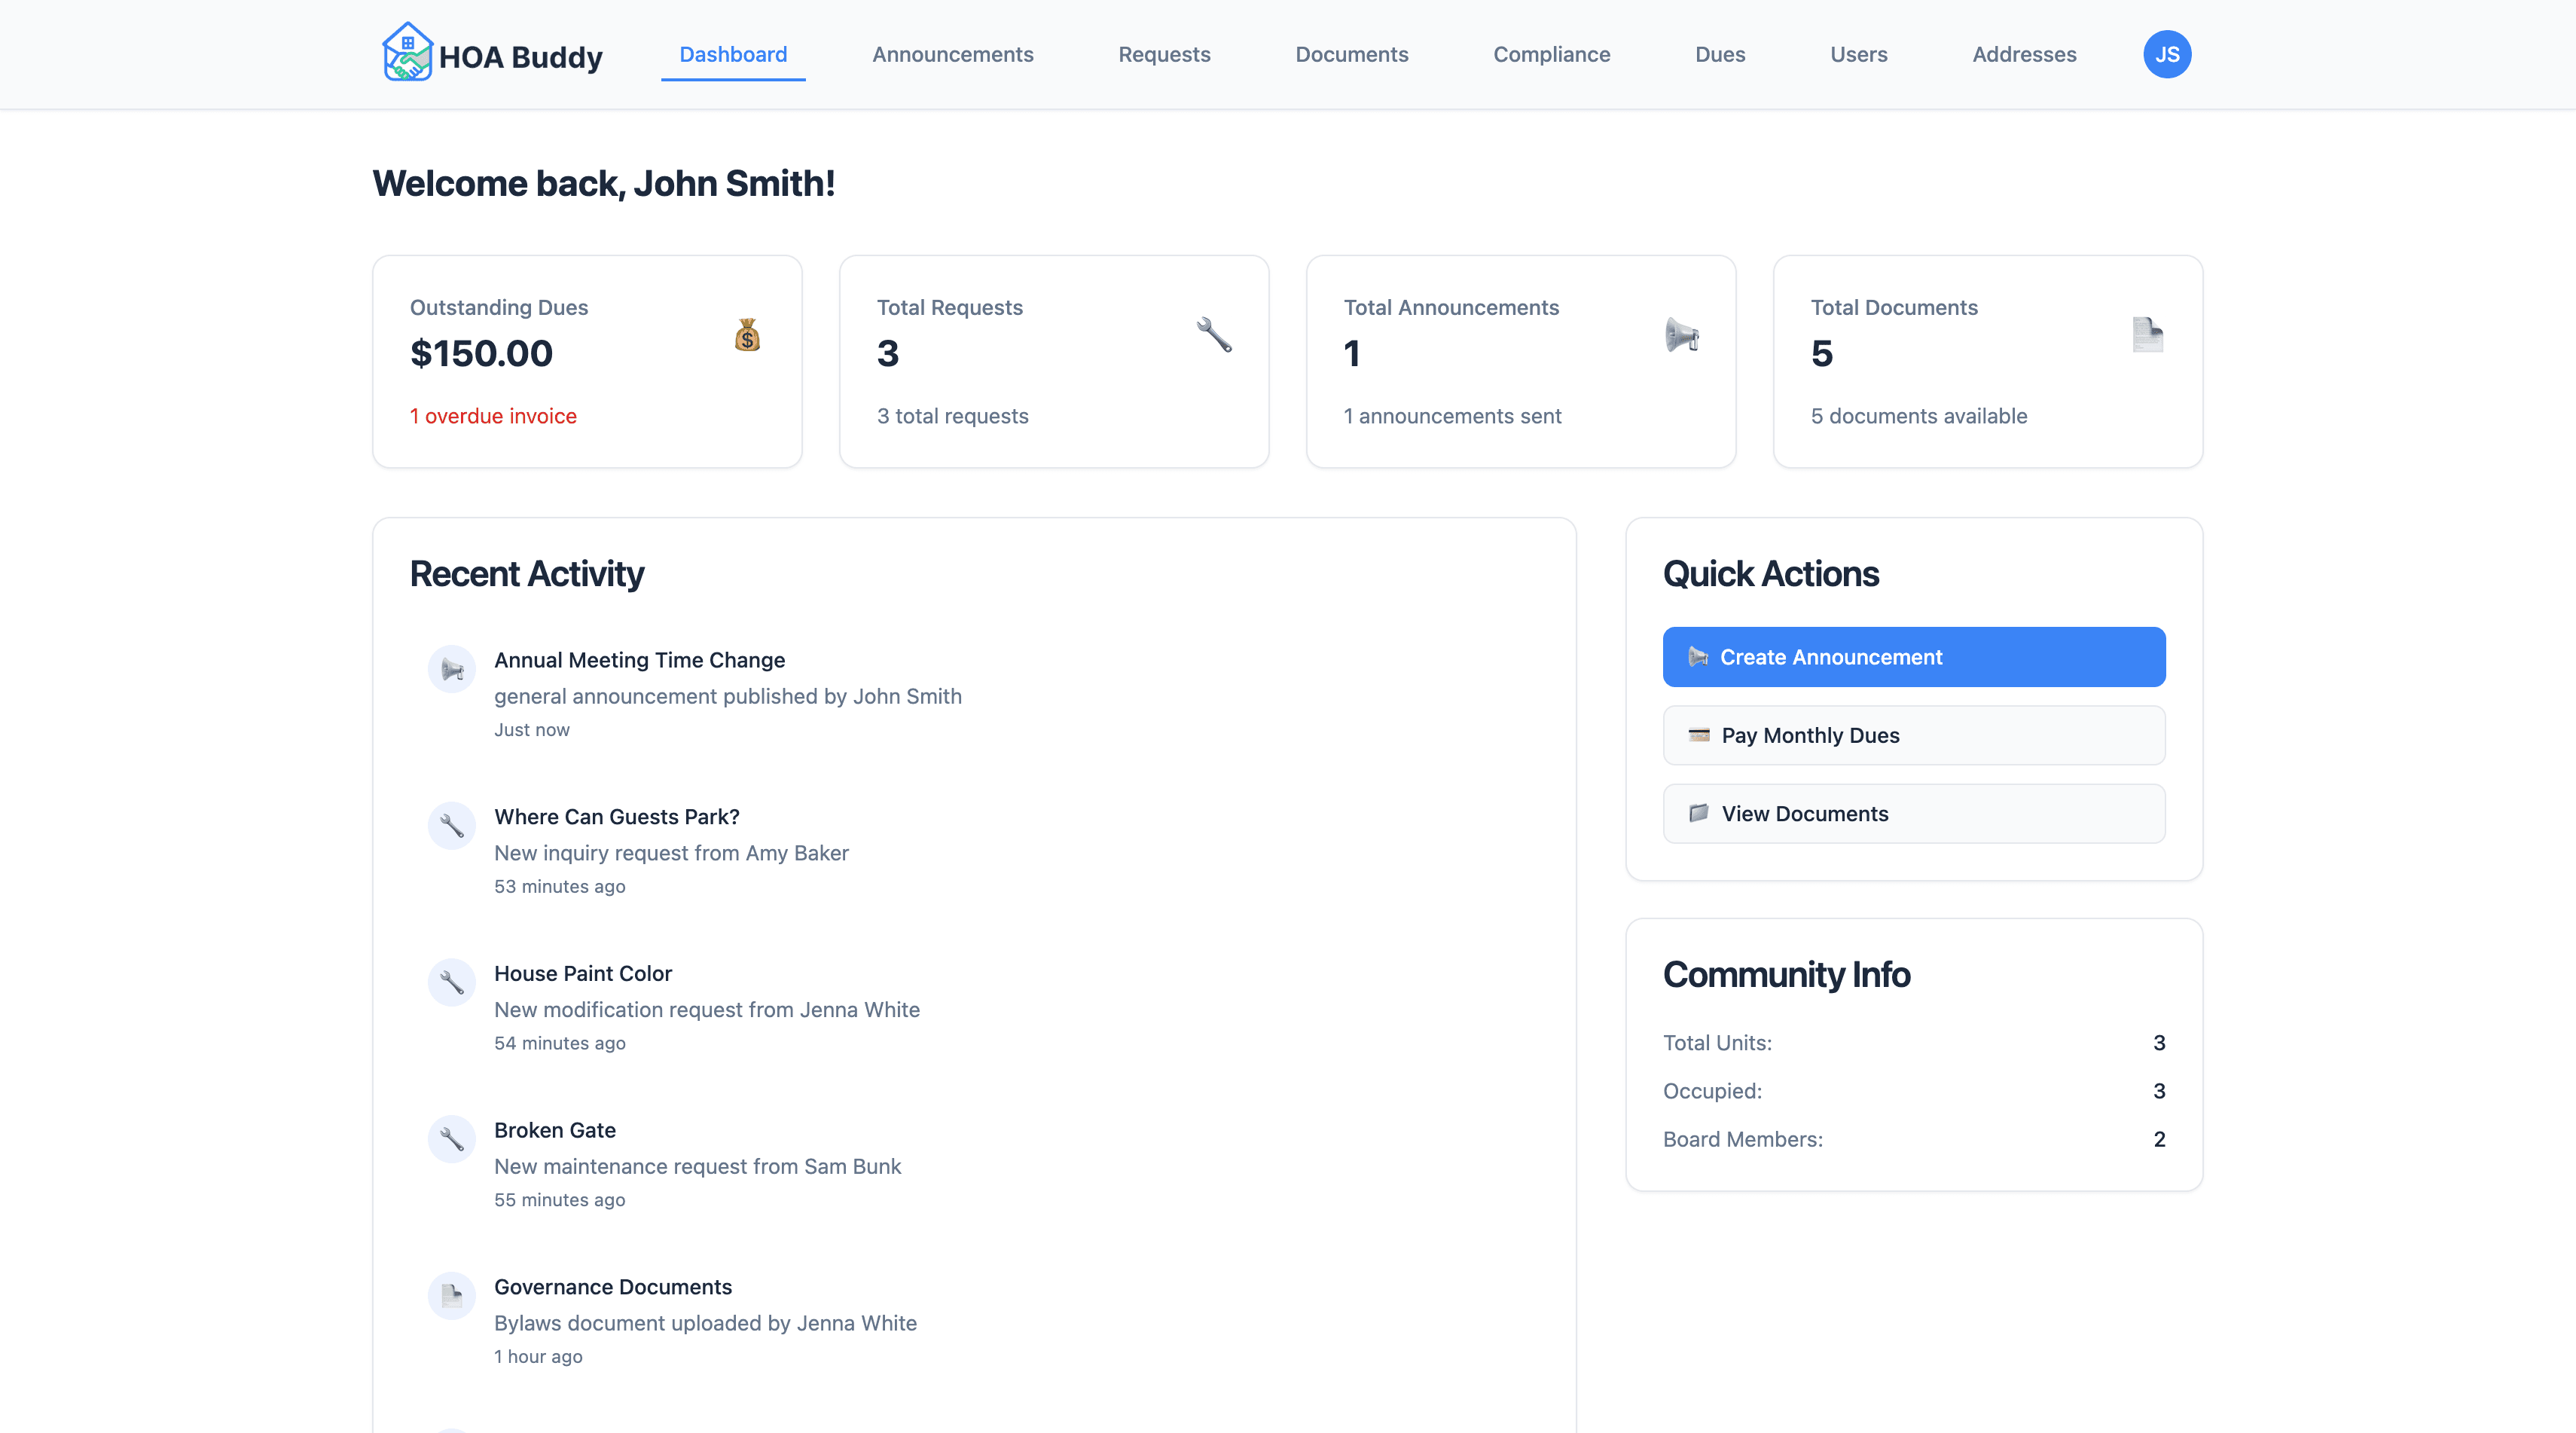Click the 'Just now' timestamp
Viewport: 2576px width, 1433px height.
532,730
